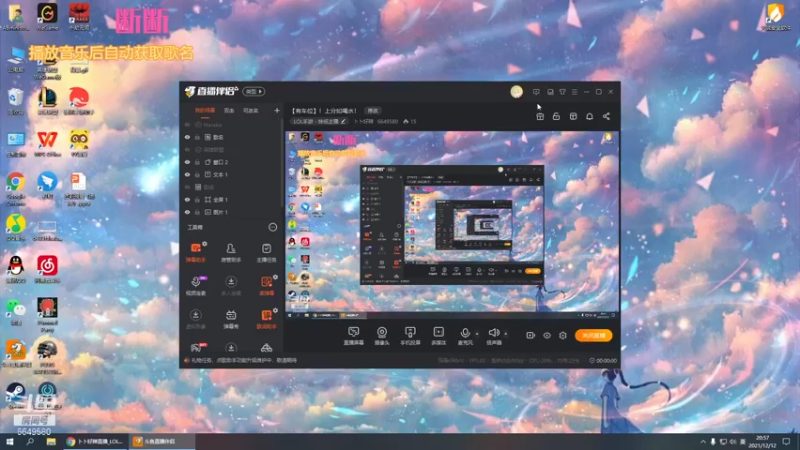Open settings gear beside 关闭直播 button

pyautogui.click(x=563, y=335)
